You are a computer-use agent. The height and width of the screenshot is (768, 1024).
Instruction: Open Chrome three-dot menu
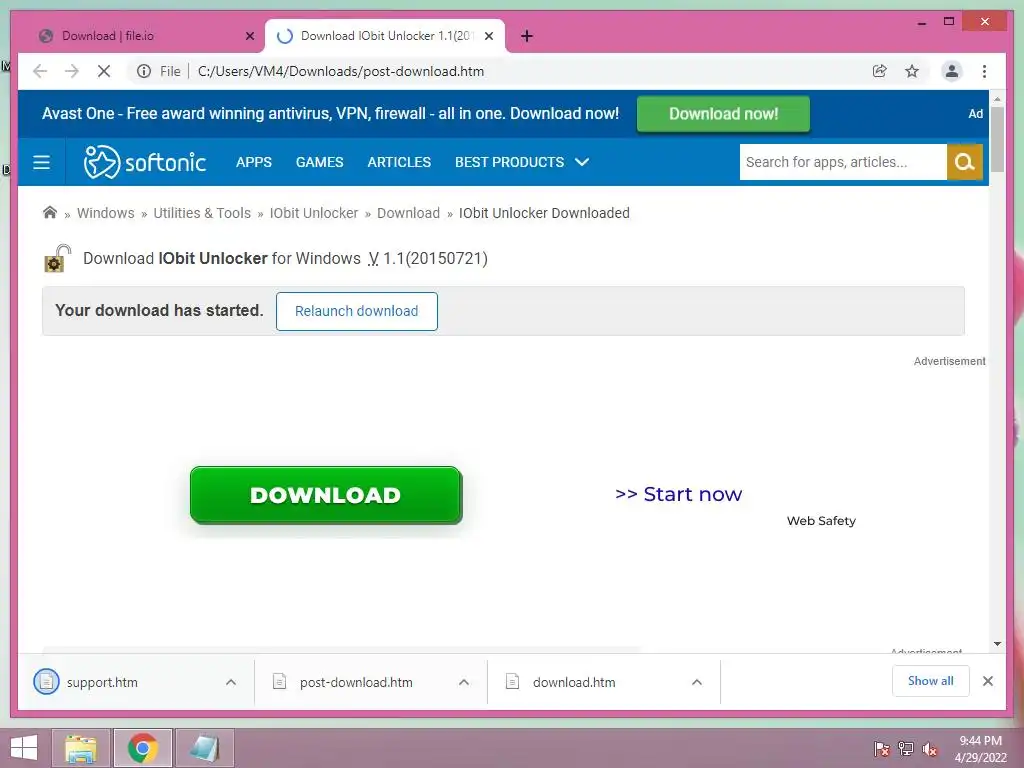pos(984,71)
